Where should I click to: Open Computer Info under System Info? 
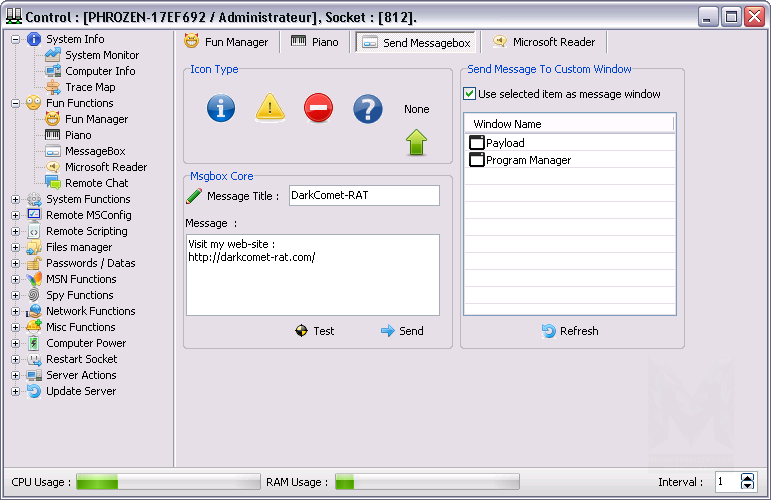pos(100,71)
